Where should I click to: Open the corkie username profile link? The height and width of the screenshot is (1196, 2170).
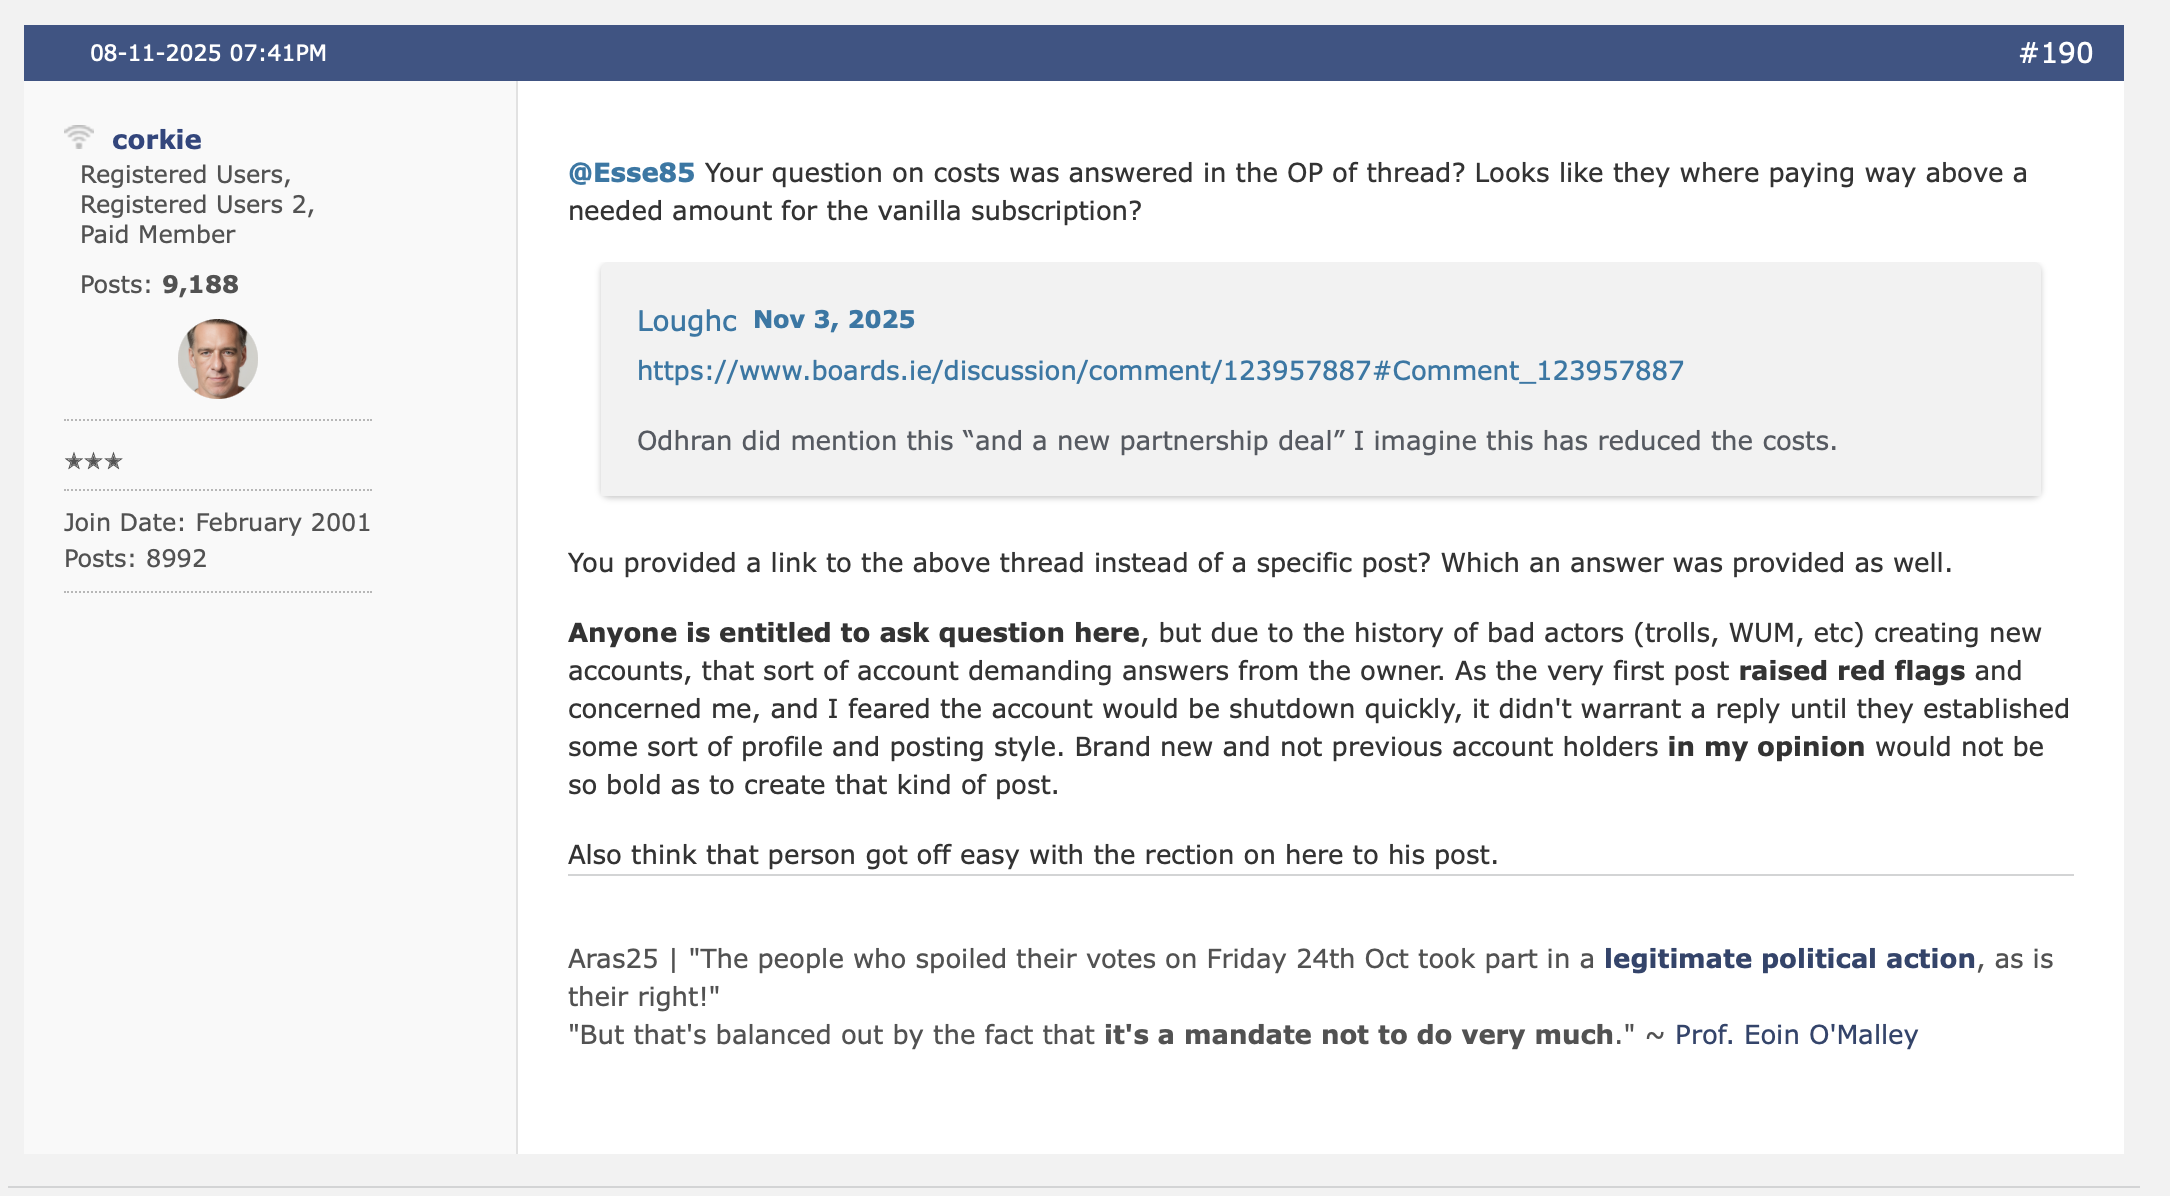click(x=157, y=139)
